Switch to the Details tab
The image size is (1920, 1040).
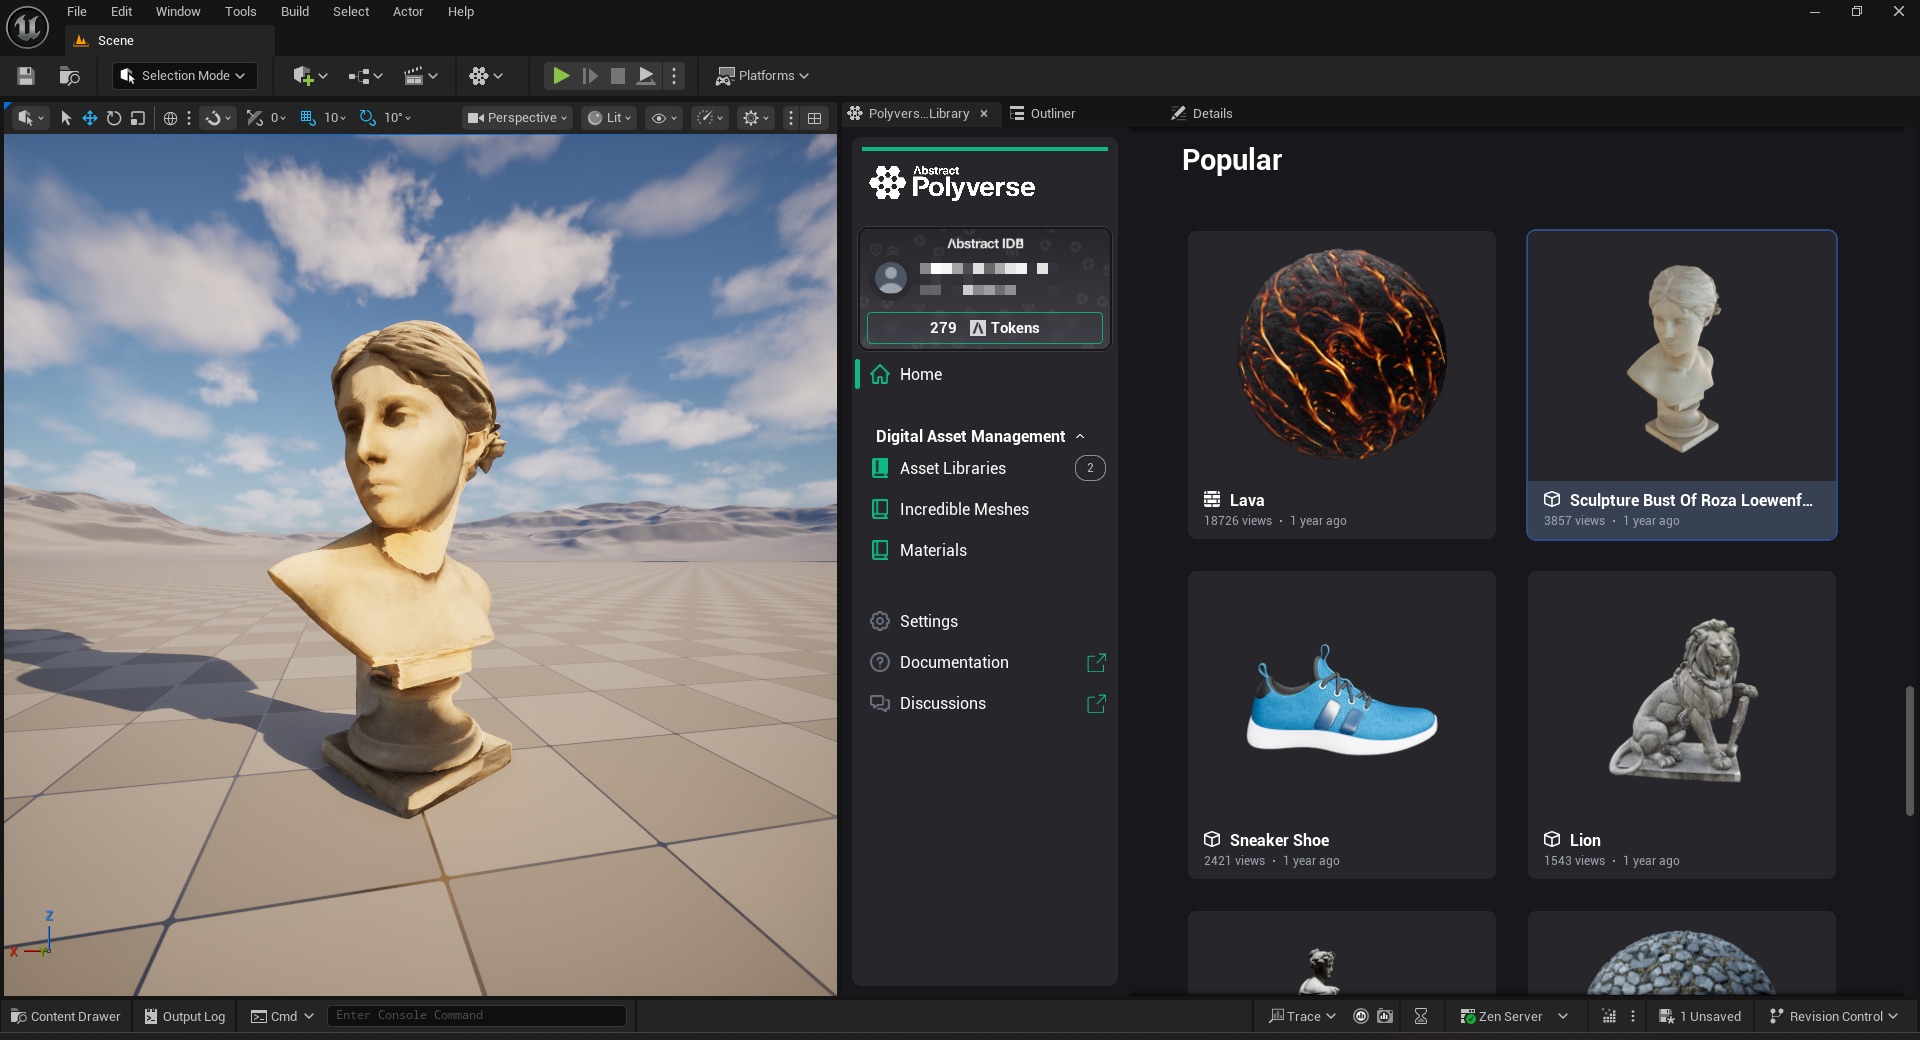[x=1202, y=114]
